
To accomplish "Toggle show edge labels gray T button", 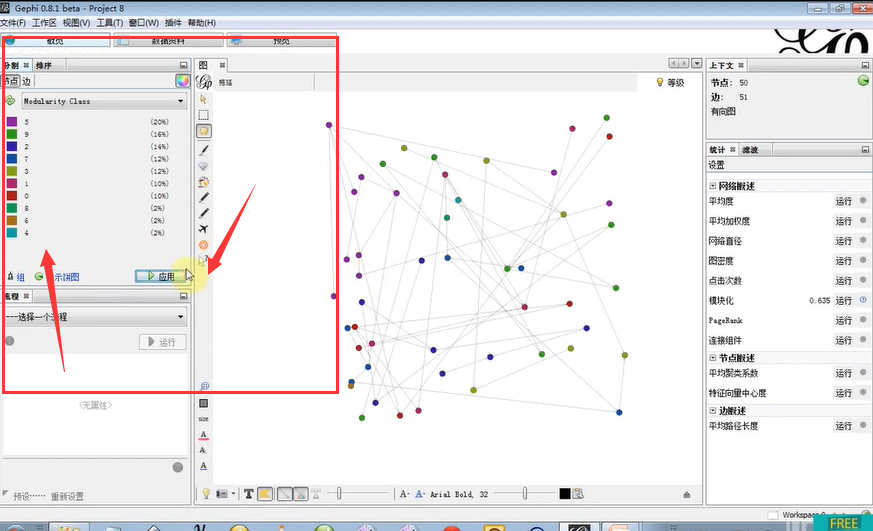I will (x=316, y=494).
